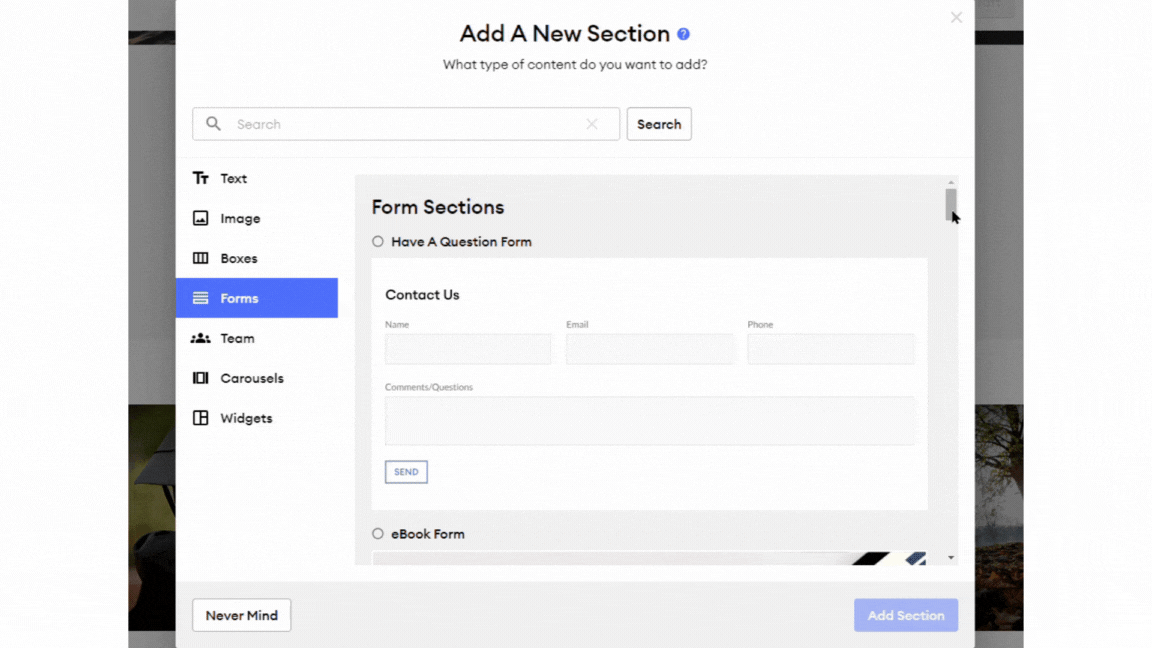
Task: Click the magnifying glass search icon
Action: 213,123
